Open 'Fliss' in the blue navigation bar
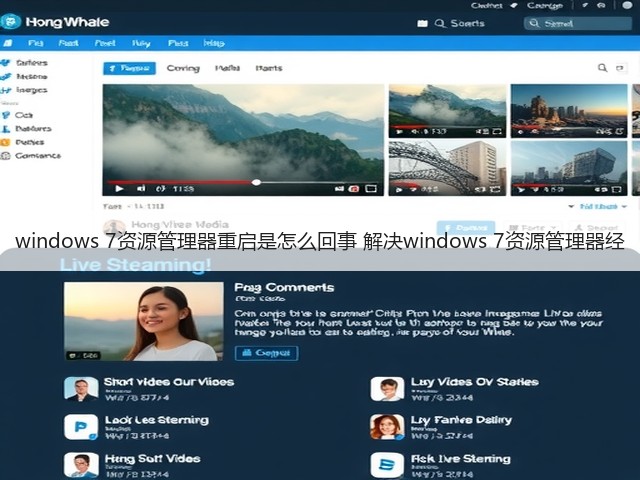 pyautogui.click(x=178, y=43)
